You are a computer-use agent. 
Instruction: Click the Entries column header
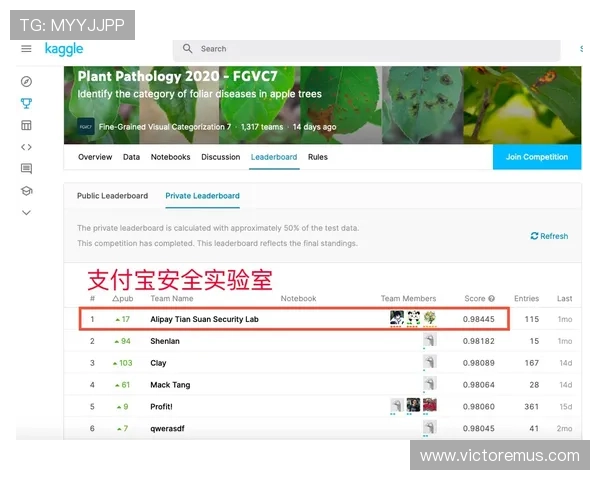point(527,299)
